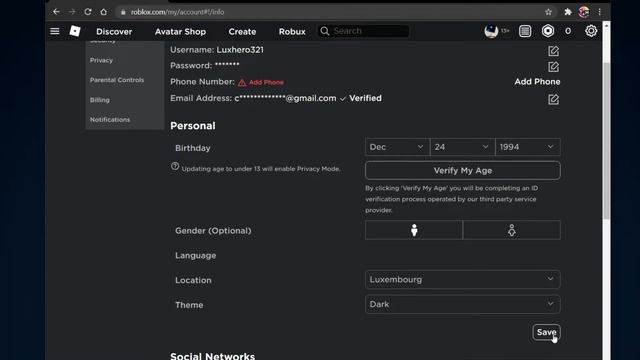Edit the email address with pencil icon
The height and width of the screenshot is (360, 640).
tap(553, 99)
